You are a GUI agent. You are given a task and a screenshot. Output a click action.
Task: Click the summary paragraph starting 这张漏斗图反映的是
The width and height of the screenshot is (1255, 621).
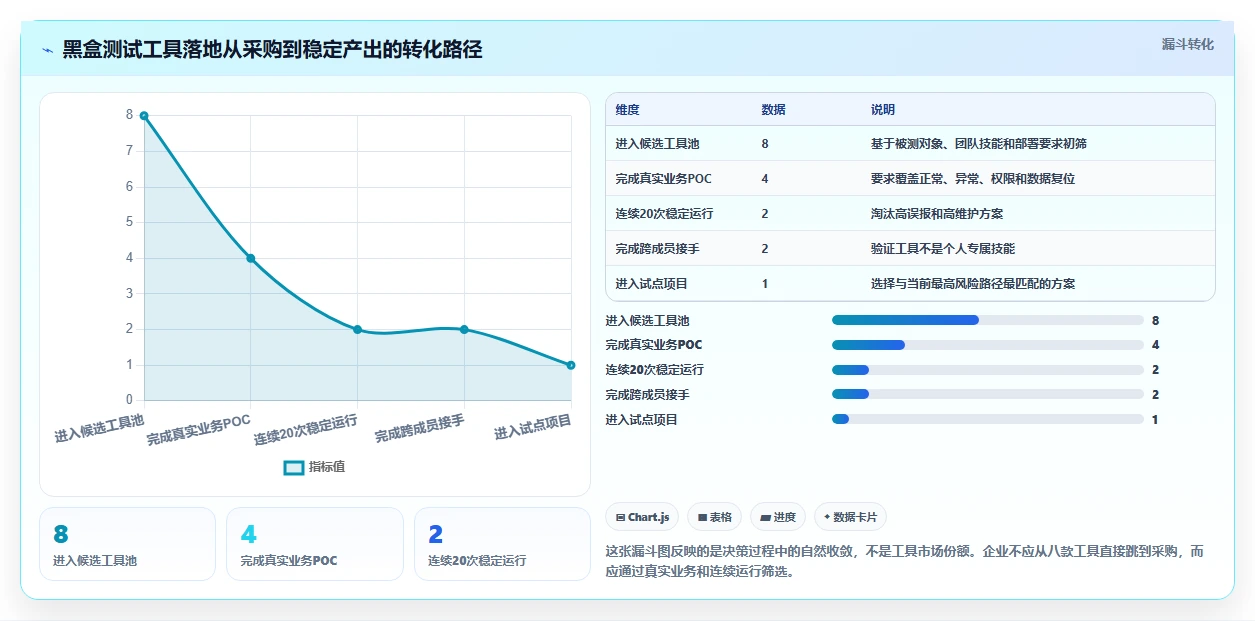905,562
